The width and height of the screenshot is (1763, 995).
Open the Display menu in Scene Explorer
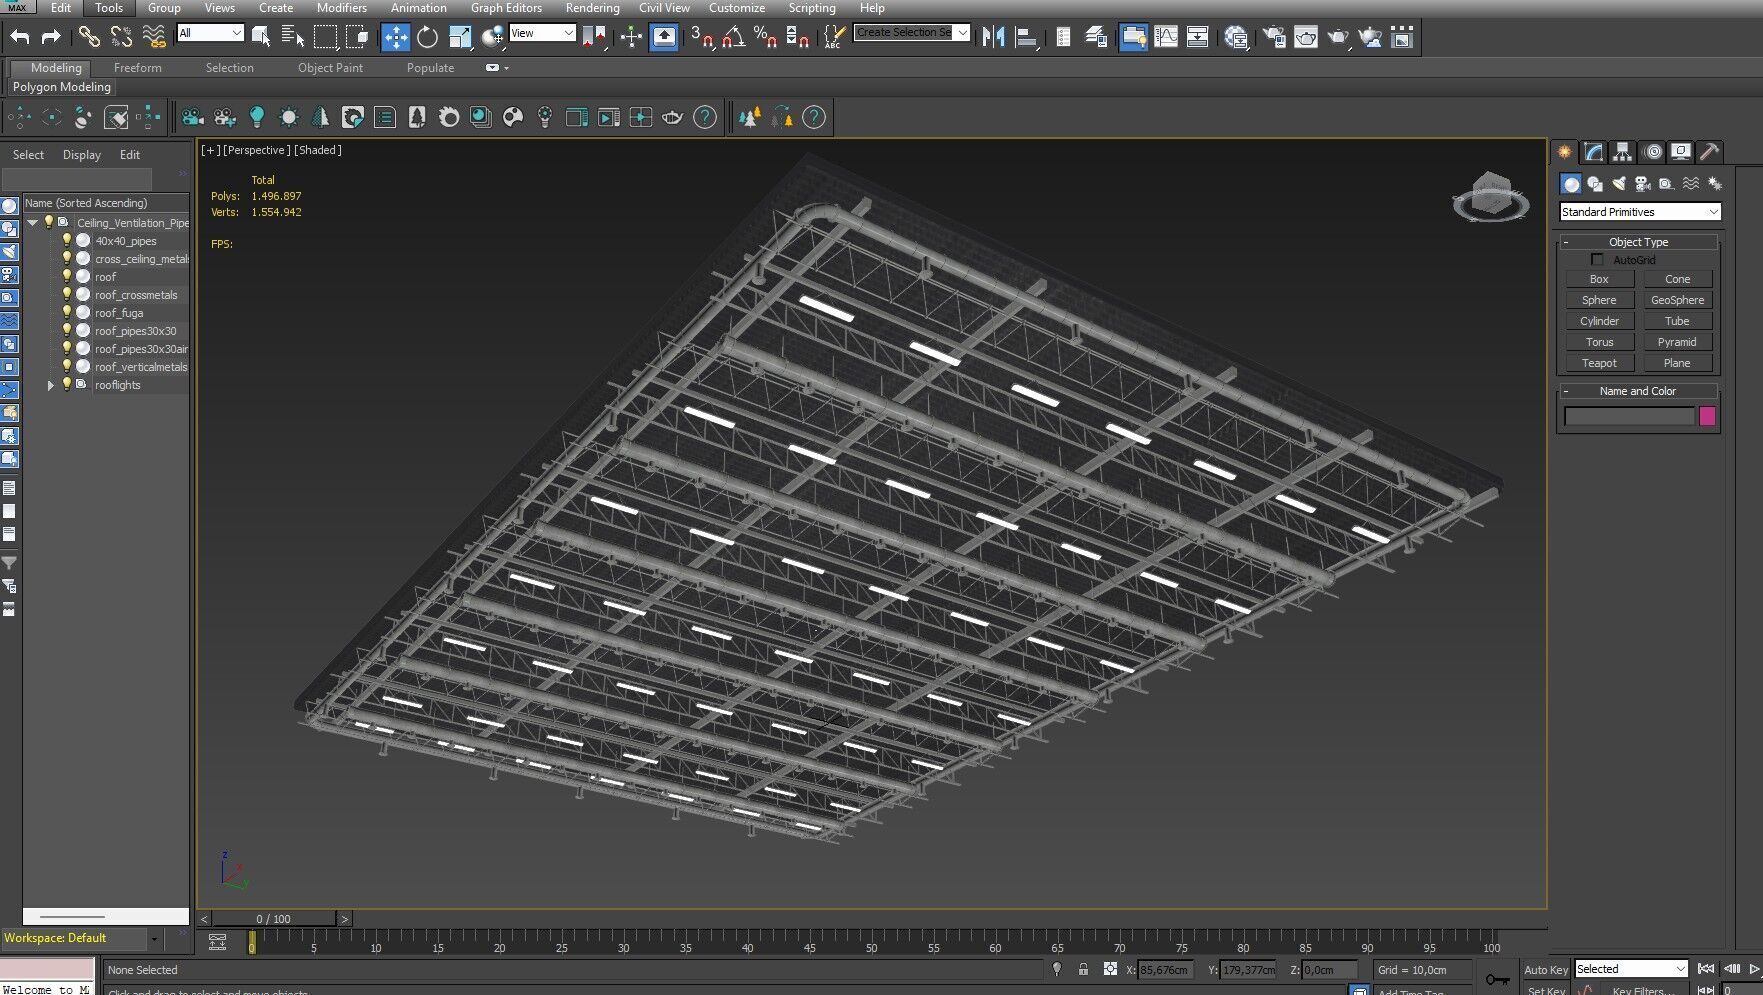(82, 155)
